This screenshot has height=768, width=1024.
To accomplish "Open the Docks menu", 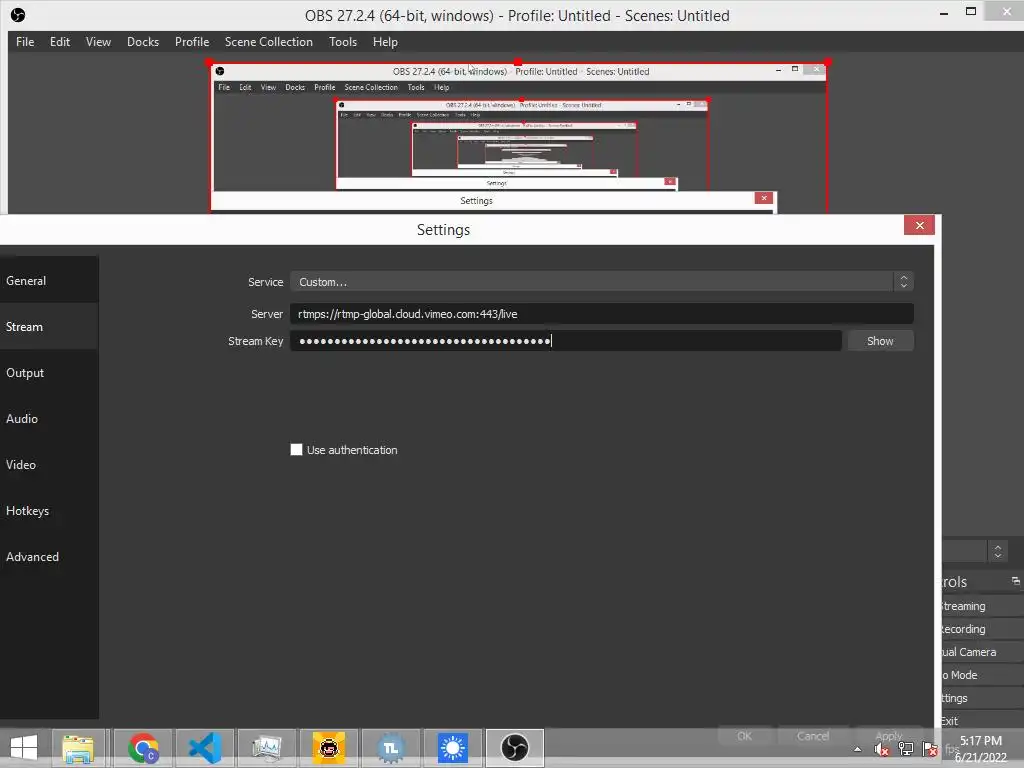I will tap(142, 42).
